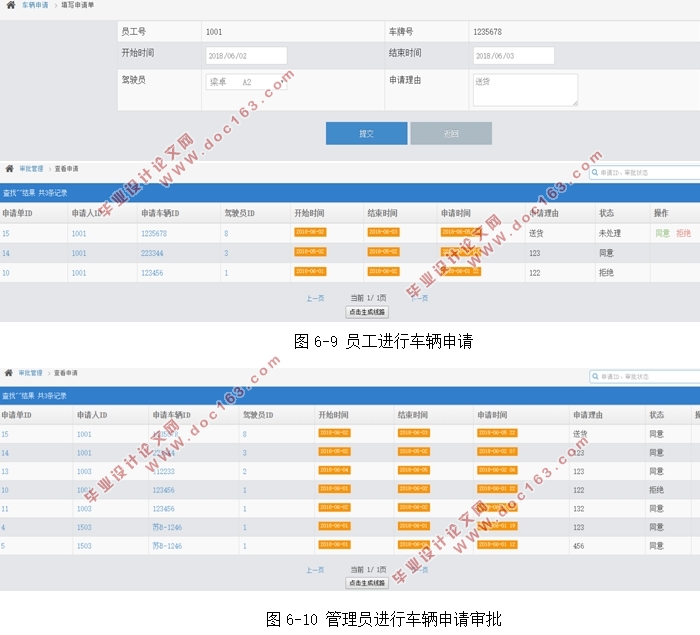700x635 pixels.
Task: Click the 拒绝 status of row 10 in the middle table
Action: [606, 272]
